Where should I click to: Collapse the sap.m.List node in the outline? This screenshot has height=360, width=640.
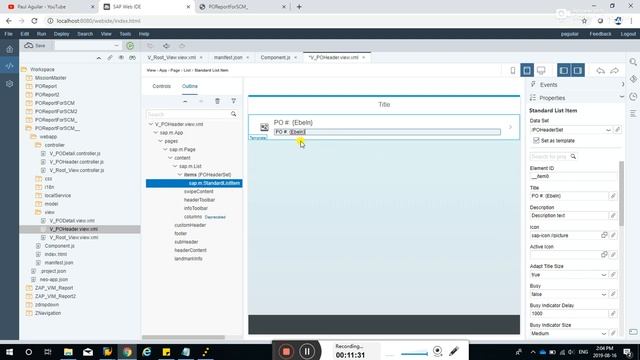(x=175, y=166)
